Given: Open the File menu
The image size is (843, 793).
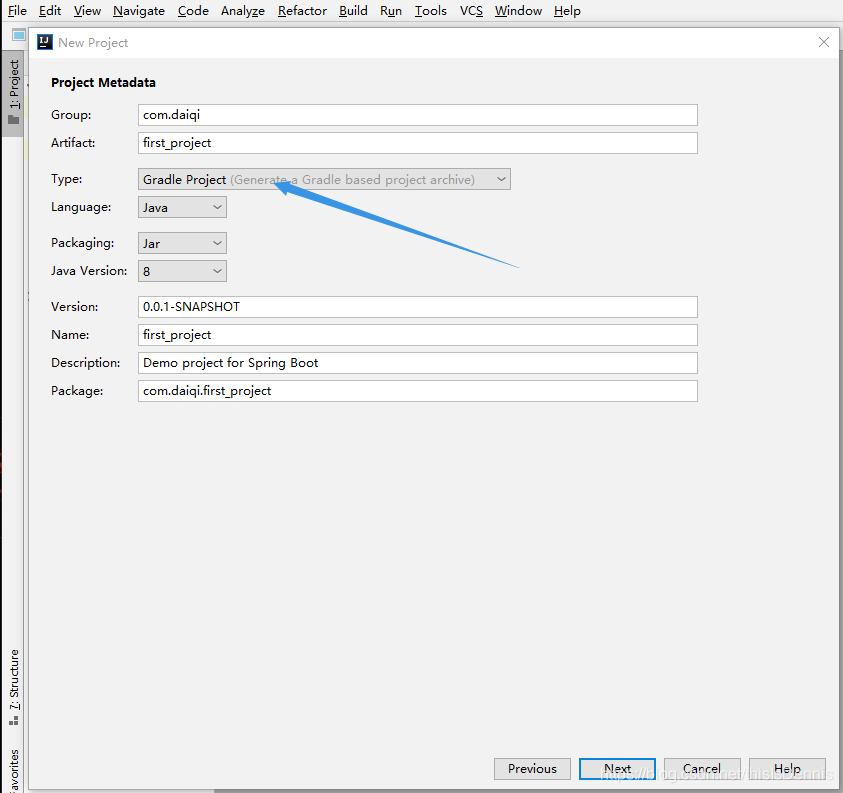Looking at the screenshot, I should pos(17,11).
